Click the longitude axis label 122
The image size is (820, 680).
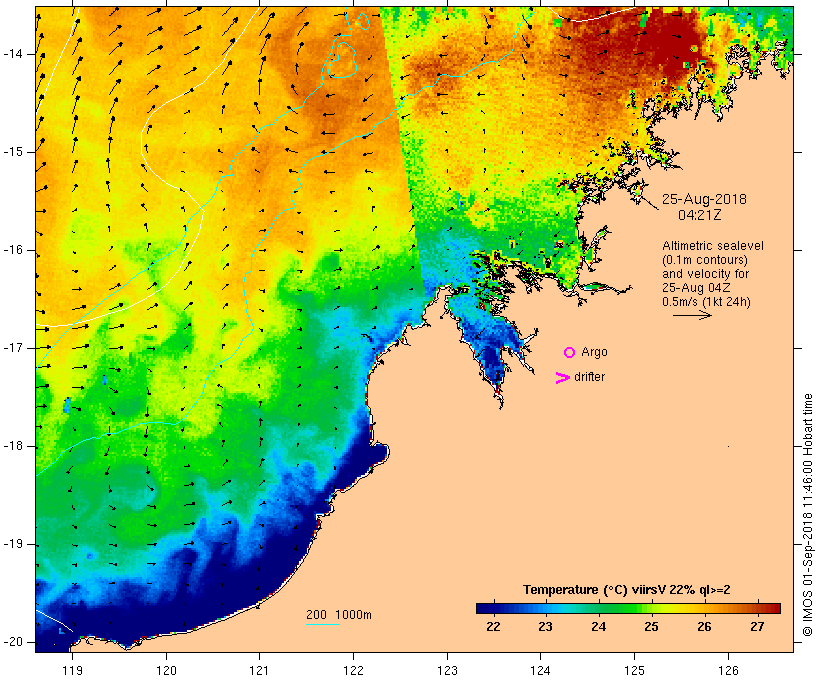pos(354,670)
